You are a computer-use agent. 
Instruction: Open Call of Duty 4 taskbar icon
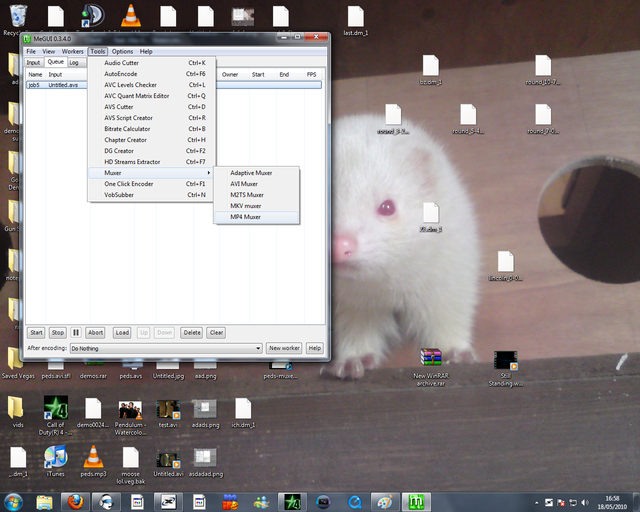[292, 502]
